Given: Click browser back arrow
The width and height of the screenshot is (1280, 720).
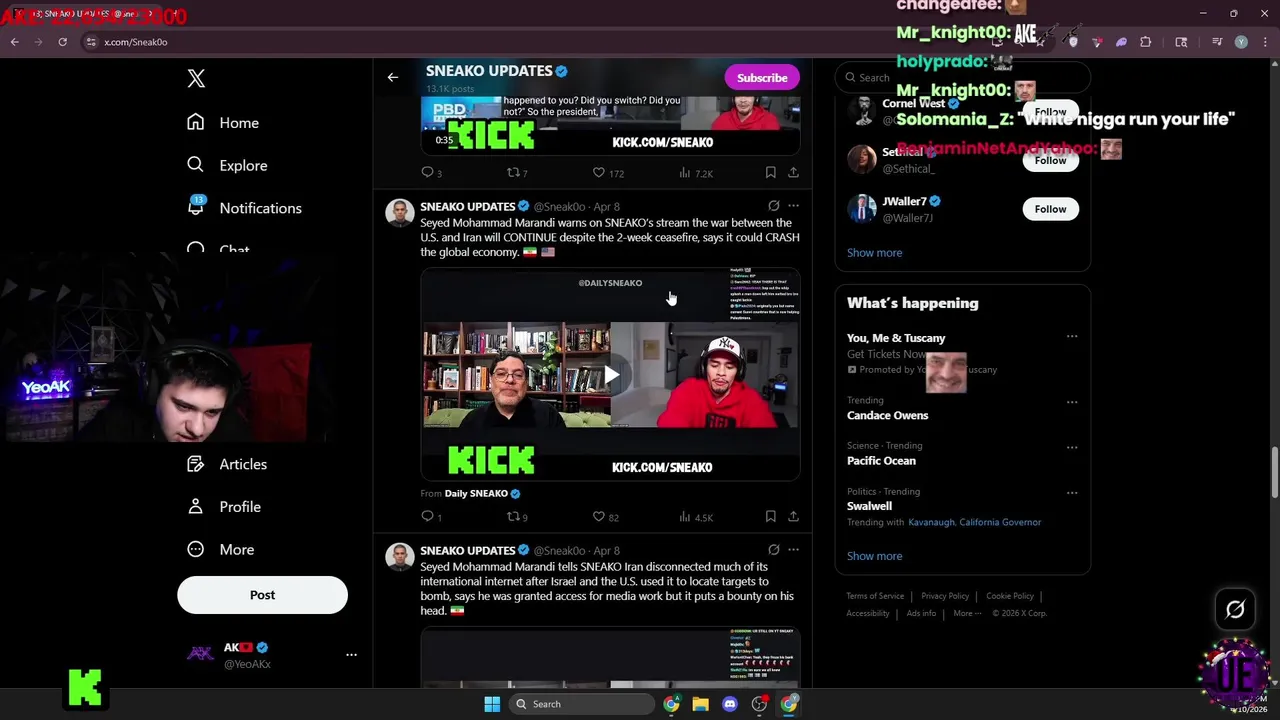Looking at the screenshot, I should pyautogui.click(x=15, y=42).
